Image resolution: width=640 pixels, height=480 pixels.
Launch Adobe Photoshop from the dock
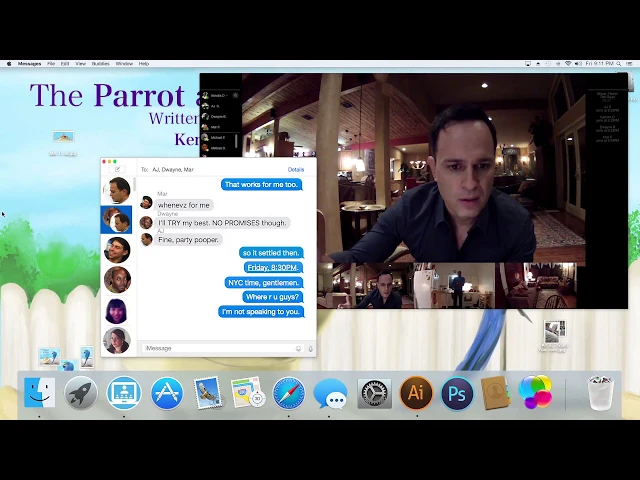tap(457, 393)
